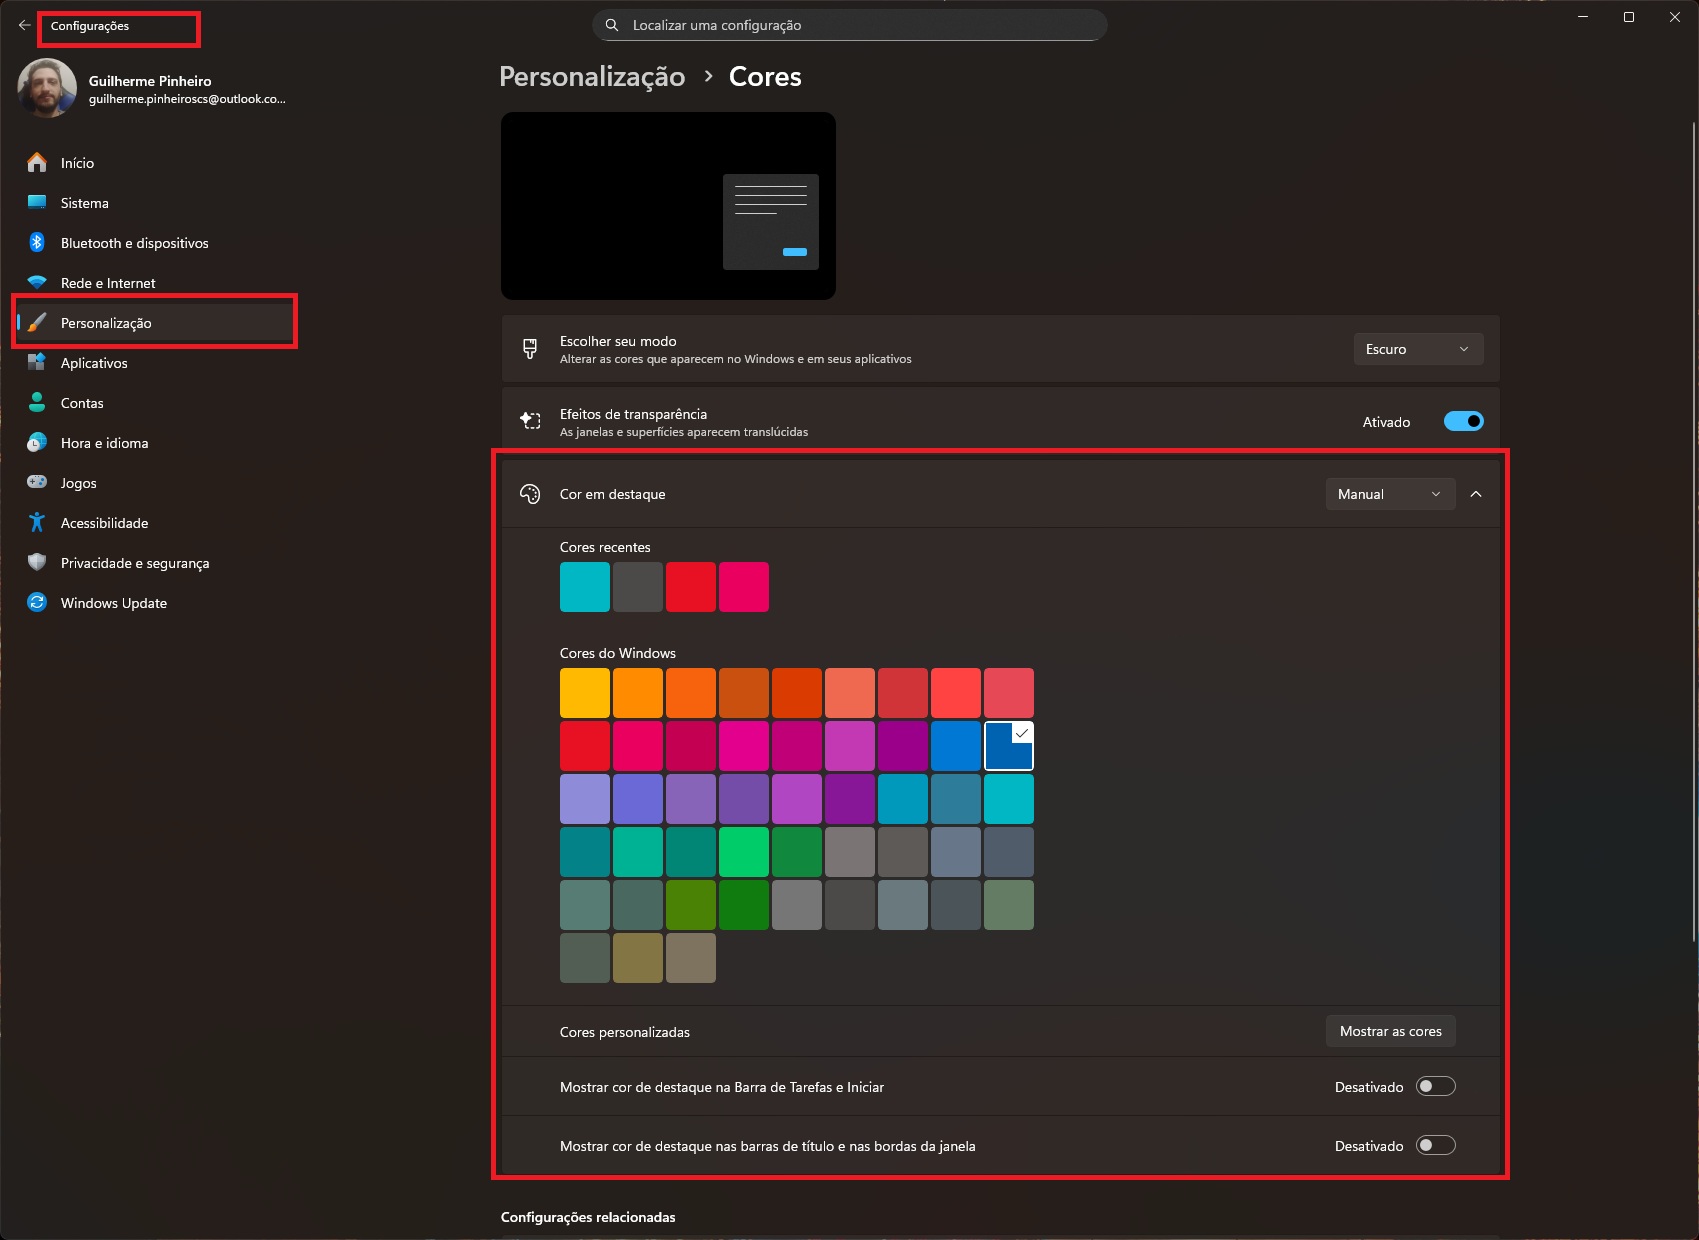Click the Acessibilidade icon

point(36,522)
